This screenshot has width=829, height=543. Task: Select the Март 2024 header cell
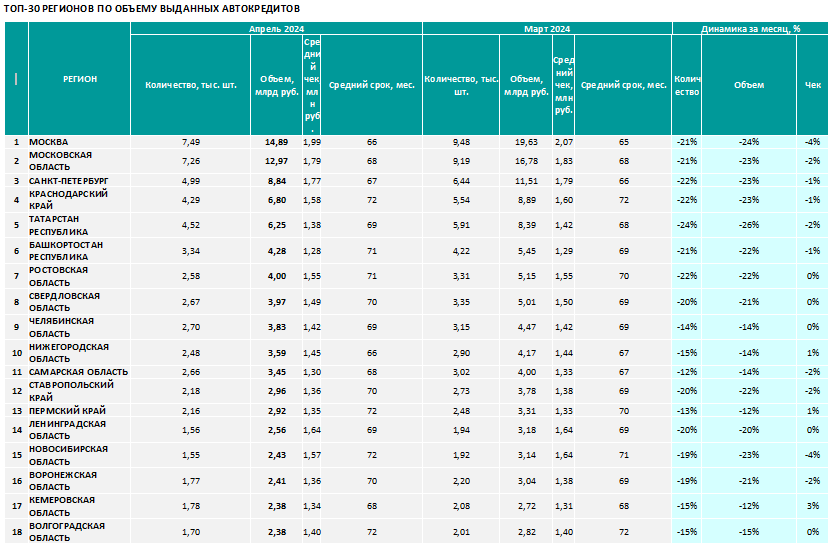coord(547,29)
